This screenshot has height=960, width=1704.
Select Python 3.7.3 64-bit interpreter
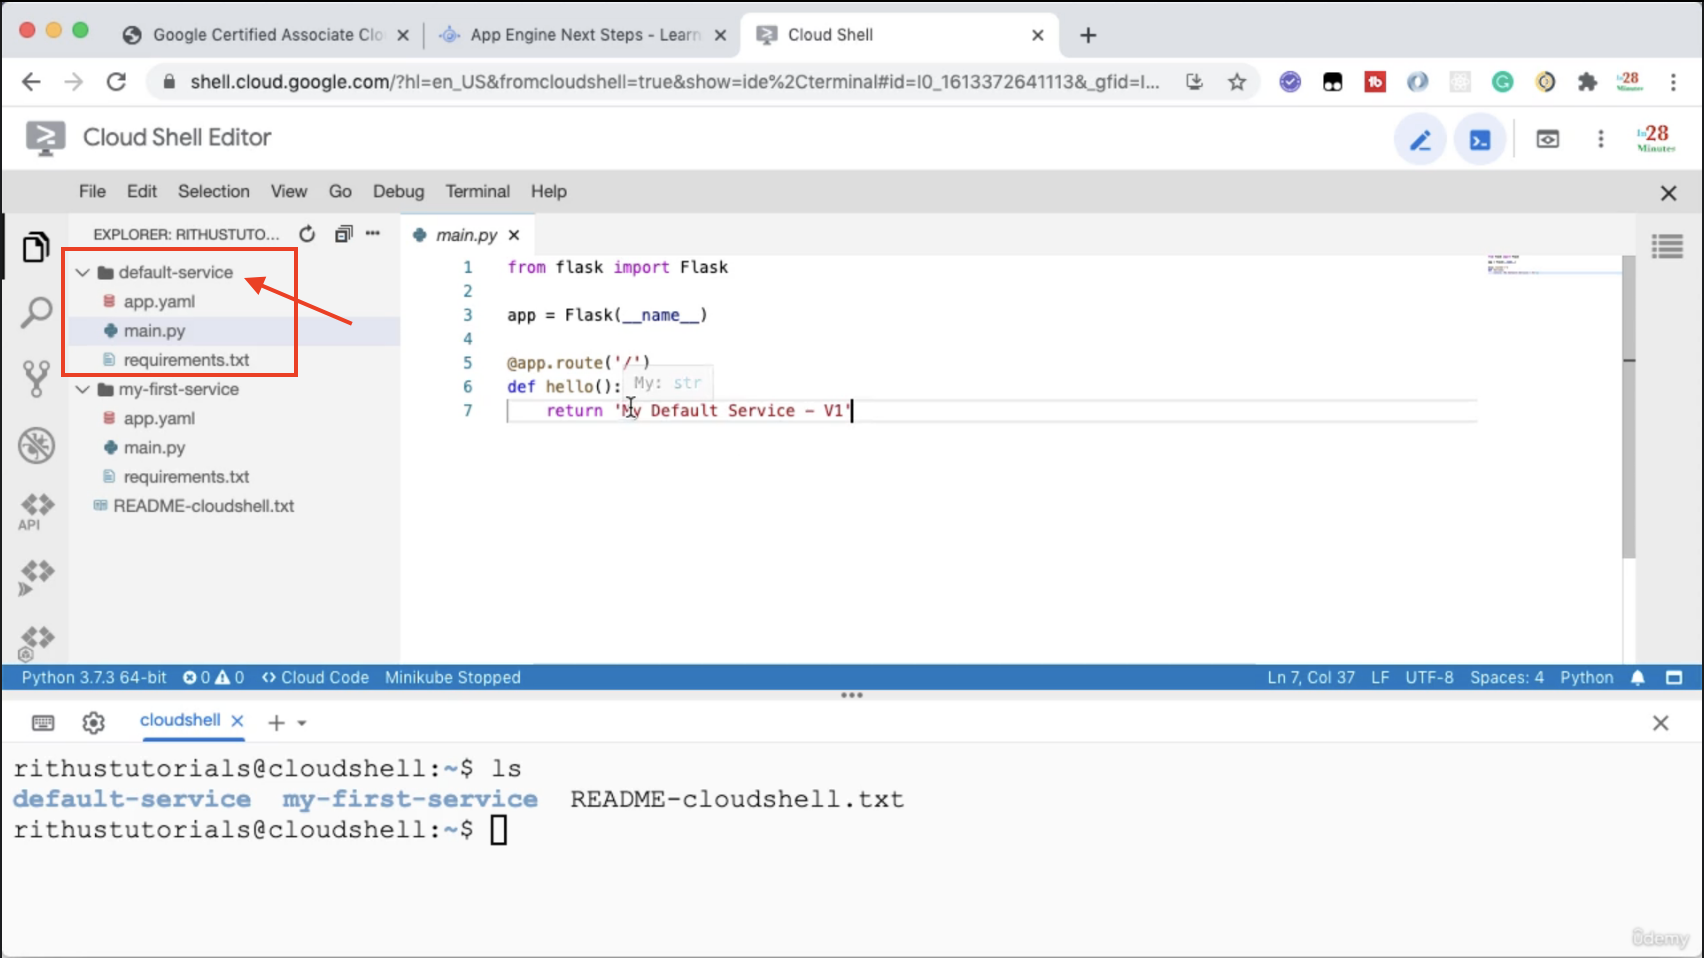[x=94, y=678]
